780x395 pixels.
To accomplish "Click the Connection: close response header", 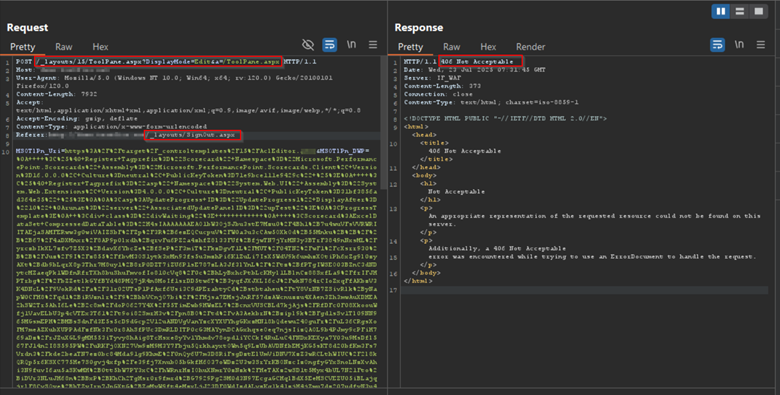I will tap(438, 94).
